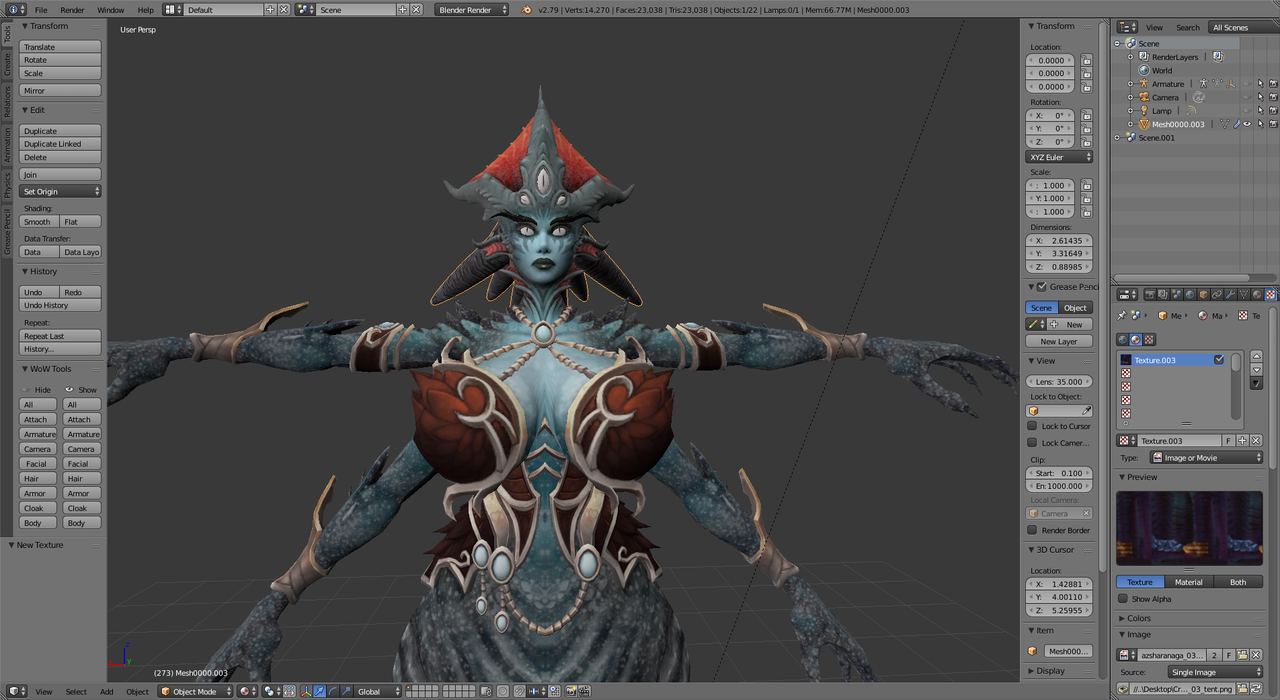Pin the properties context with pin icon
1280x700 pixels.
click(x=1121, y=315)
